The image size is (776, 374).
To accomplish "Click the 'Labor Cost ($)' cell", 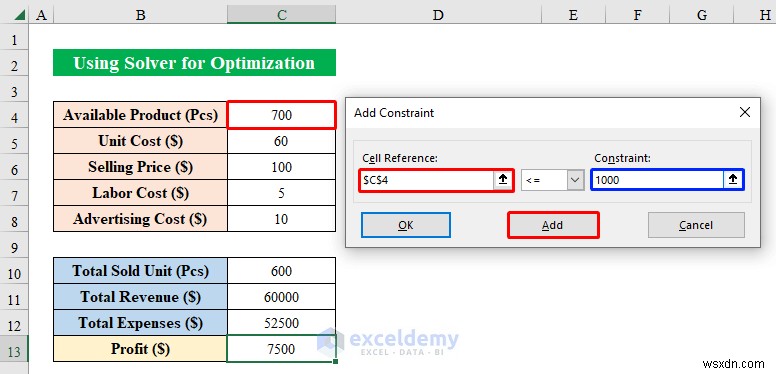I will (141, 193).
